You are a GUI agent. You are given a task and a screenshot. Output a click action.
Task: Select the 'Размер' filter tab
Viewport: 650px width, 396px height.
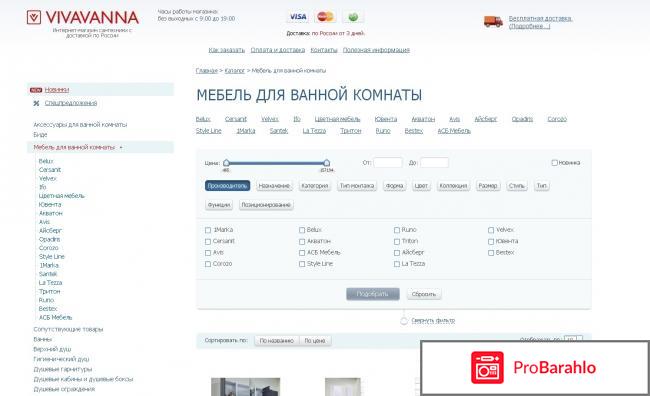coord(488,186)
